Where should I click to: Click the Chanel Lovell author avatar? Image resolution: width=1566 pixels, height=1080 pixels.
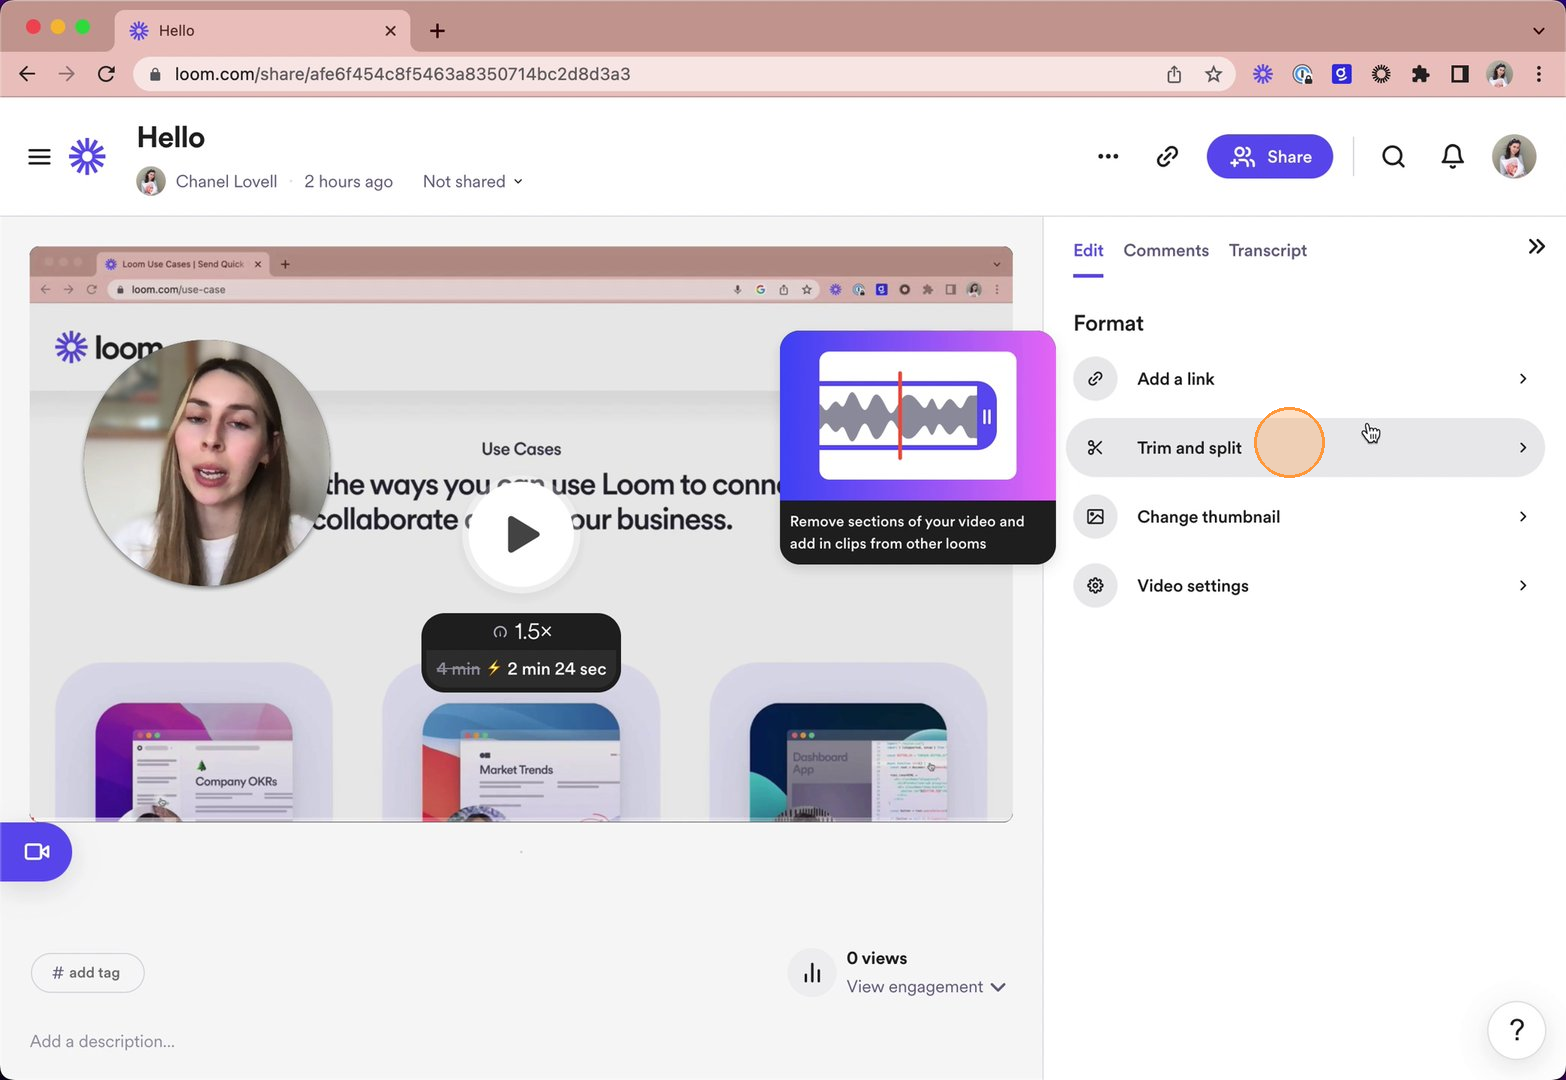point(151,181)
